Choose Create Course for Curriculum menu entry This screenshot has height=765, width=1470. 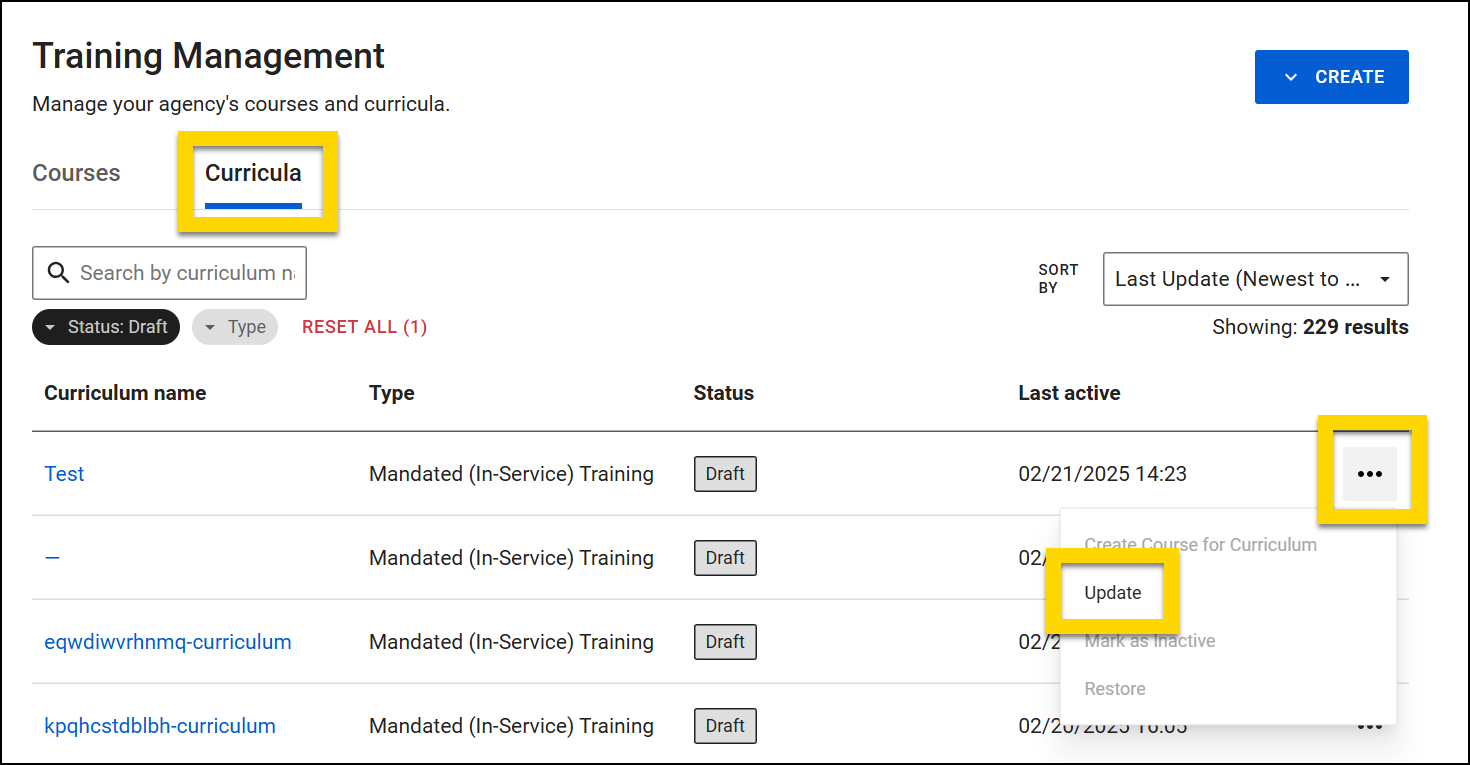coord(1200,544)
